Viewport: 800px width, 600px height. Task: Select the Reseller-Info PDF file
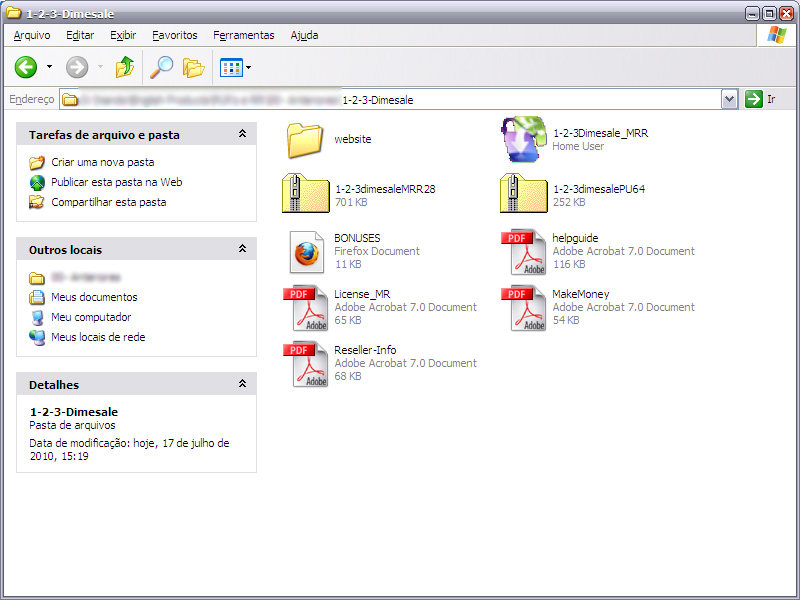[x=308, y=363]
